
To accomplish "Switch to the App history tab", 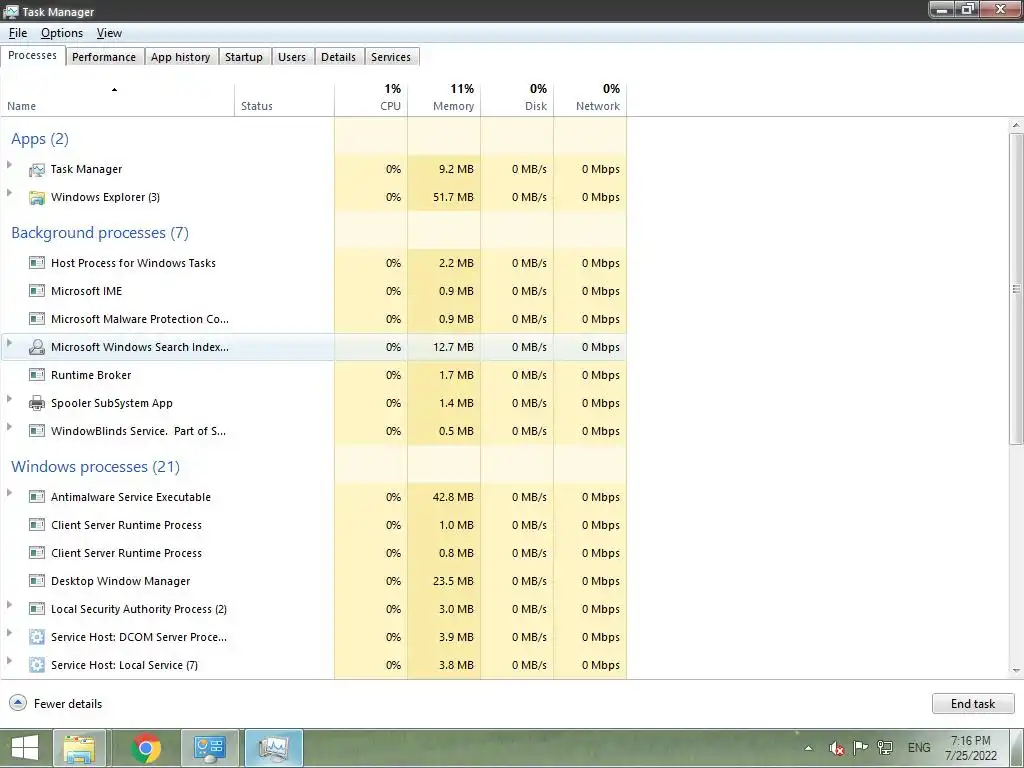I will click(x=180, y=57).
